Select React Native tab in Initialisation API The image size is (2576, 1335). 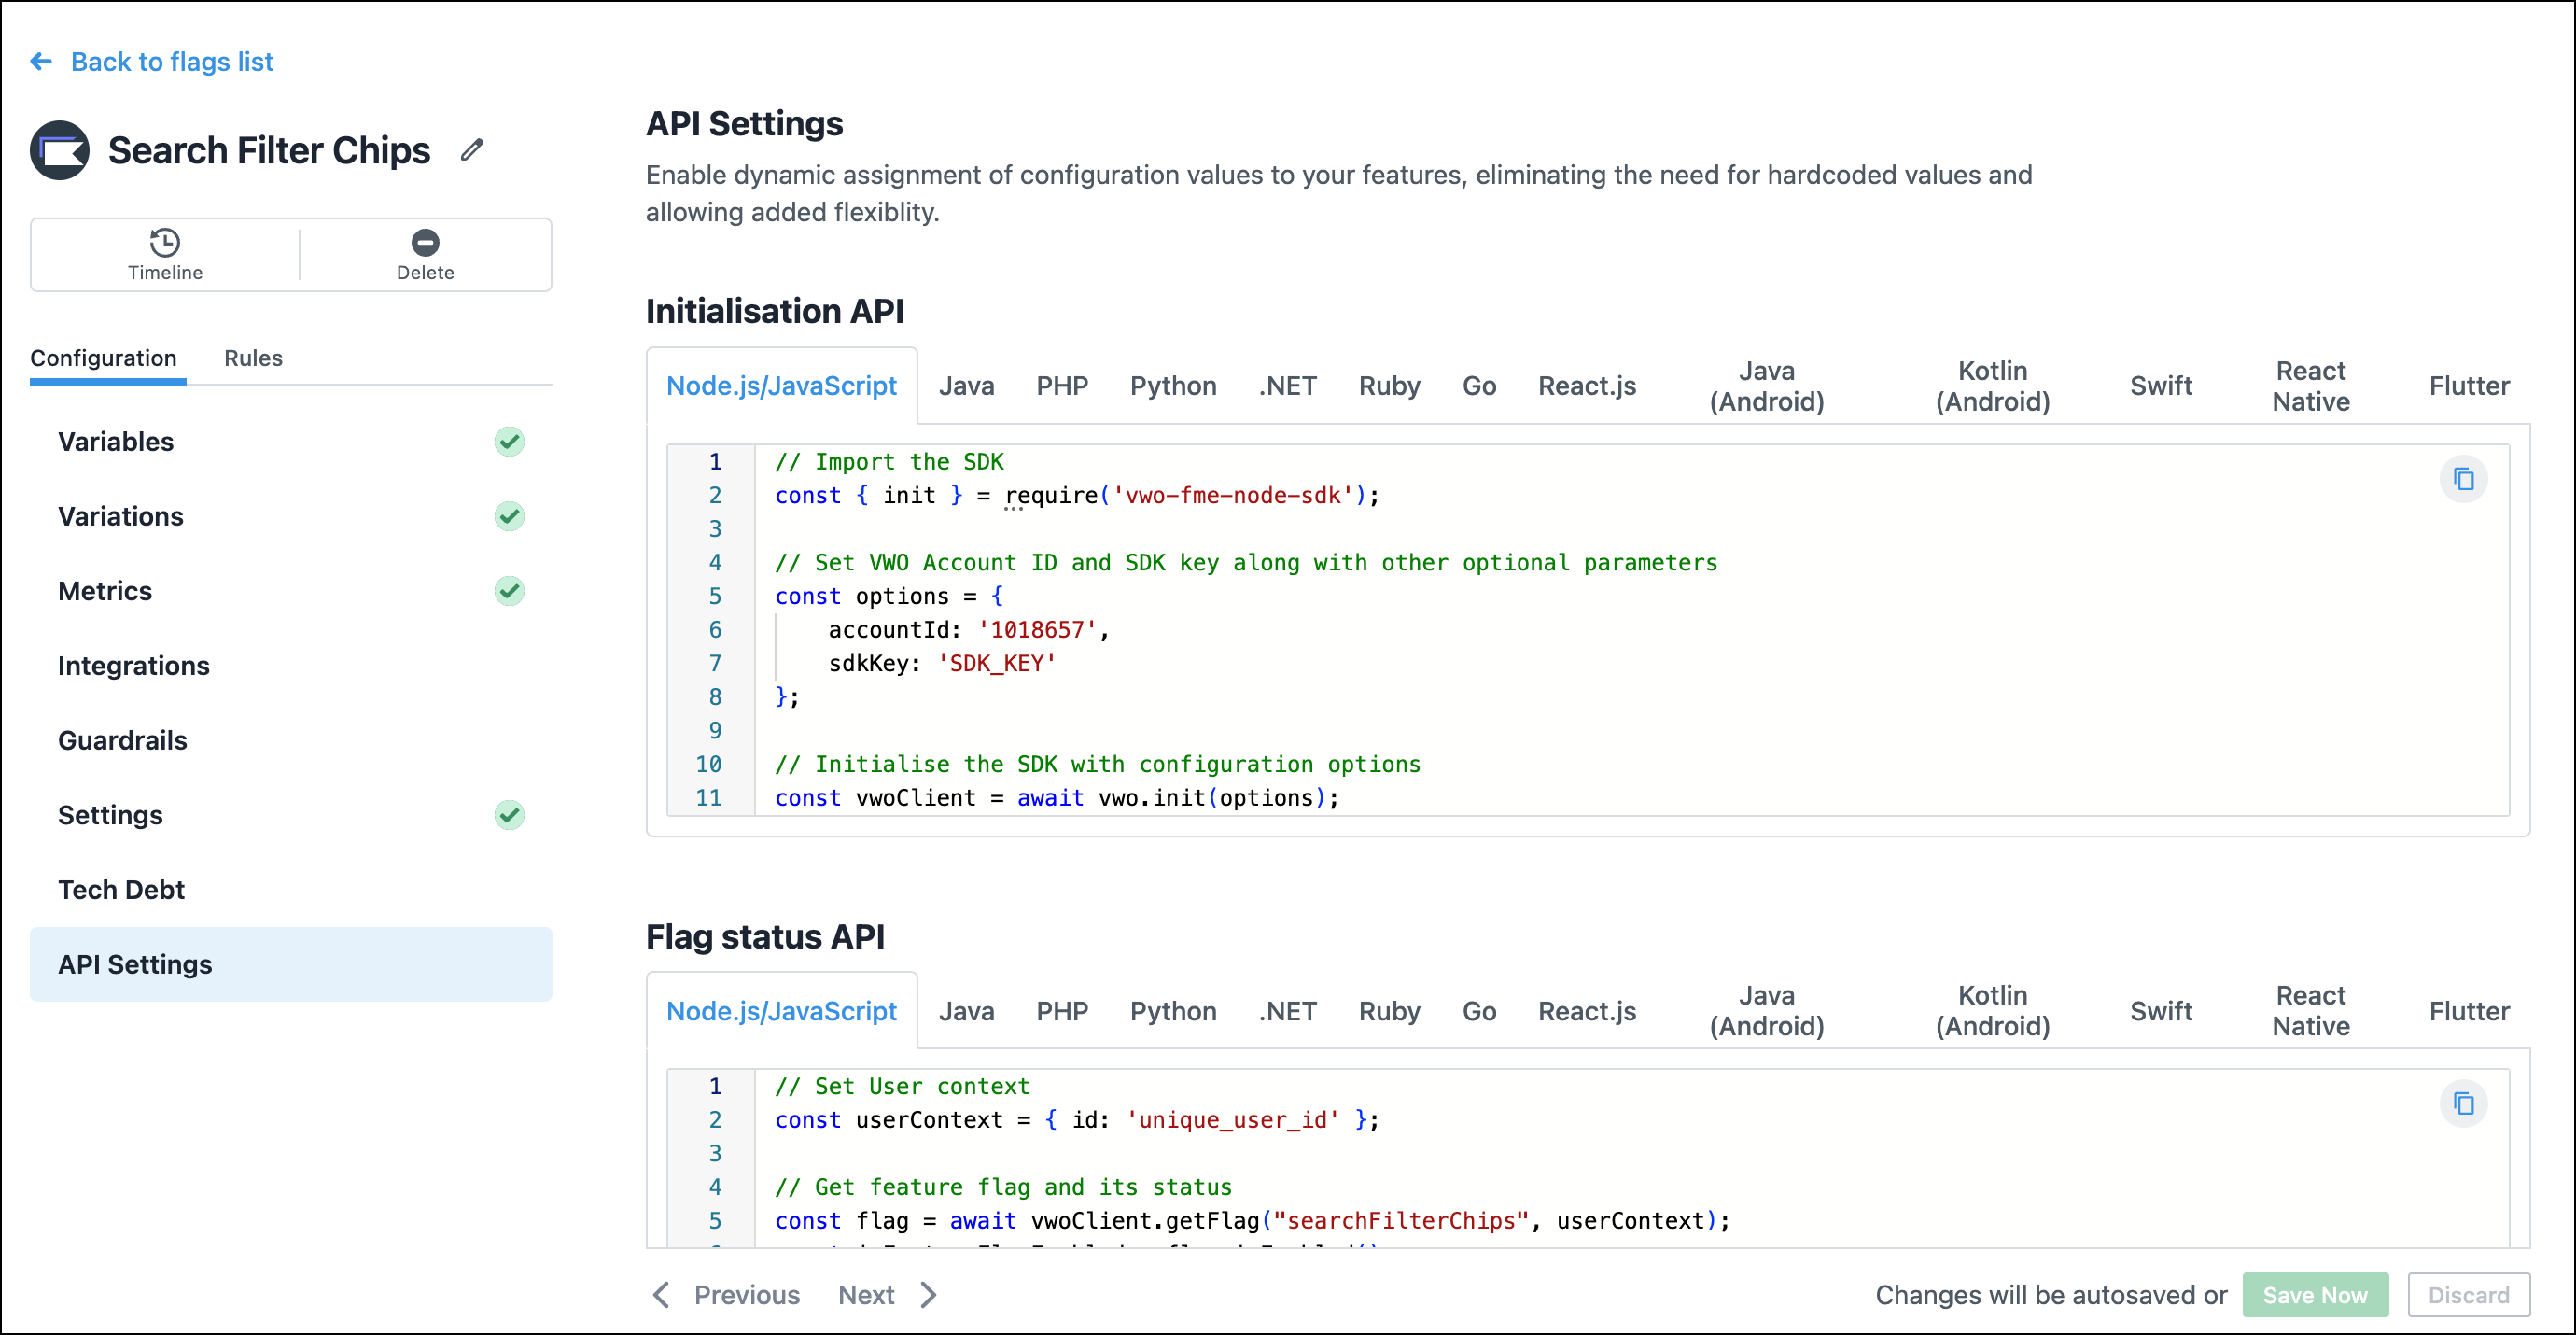point(2310,386)
